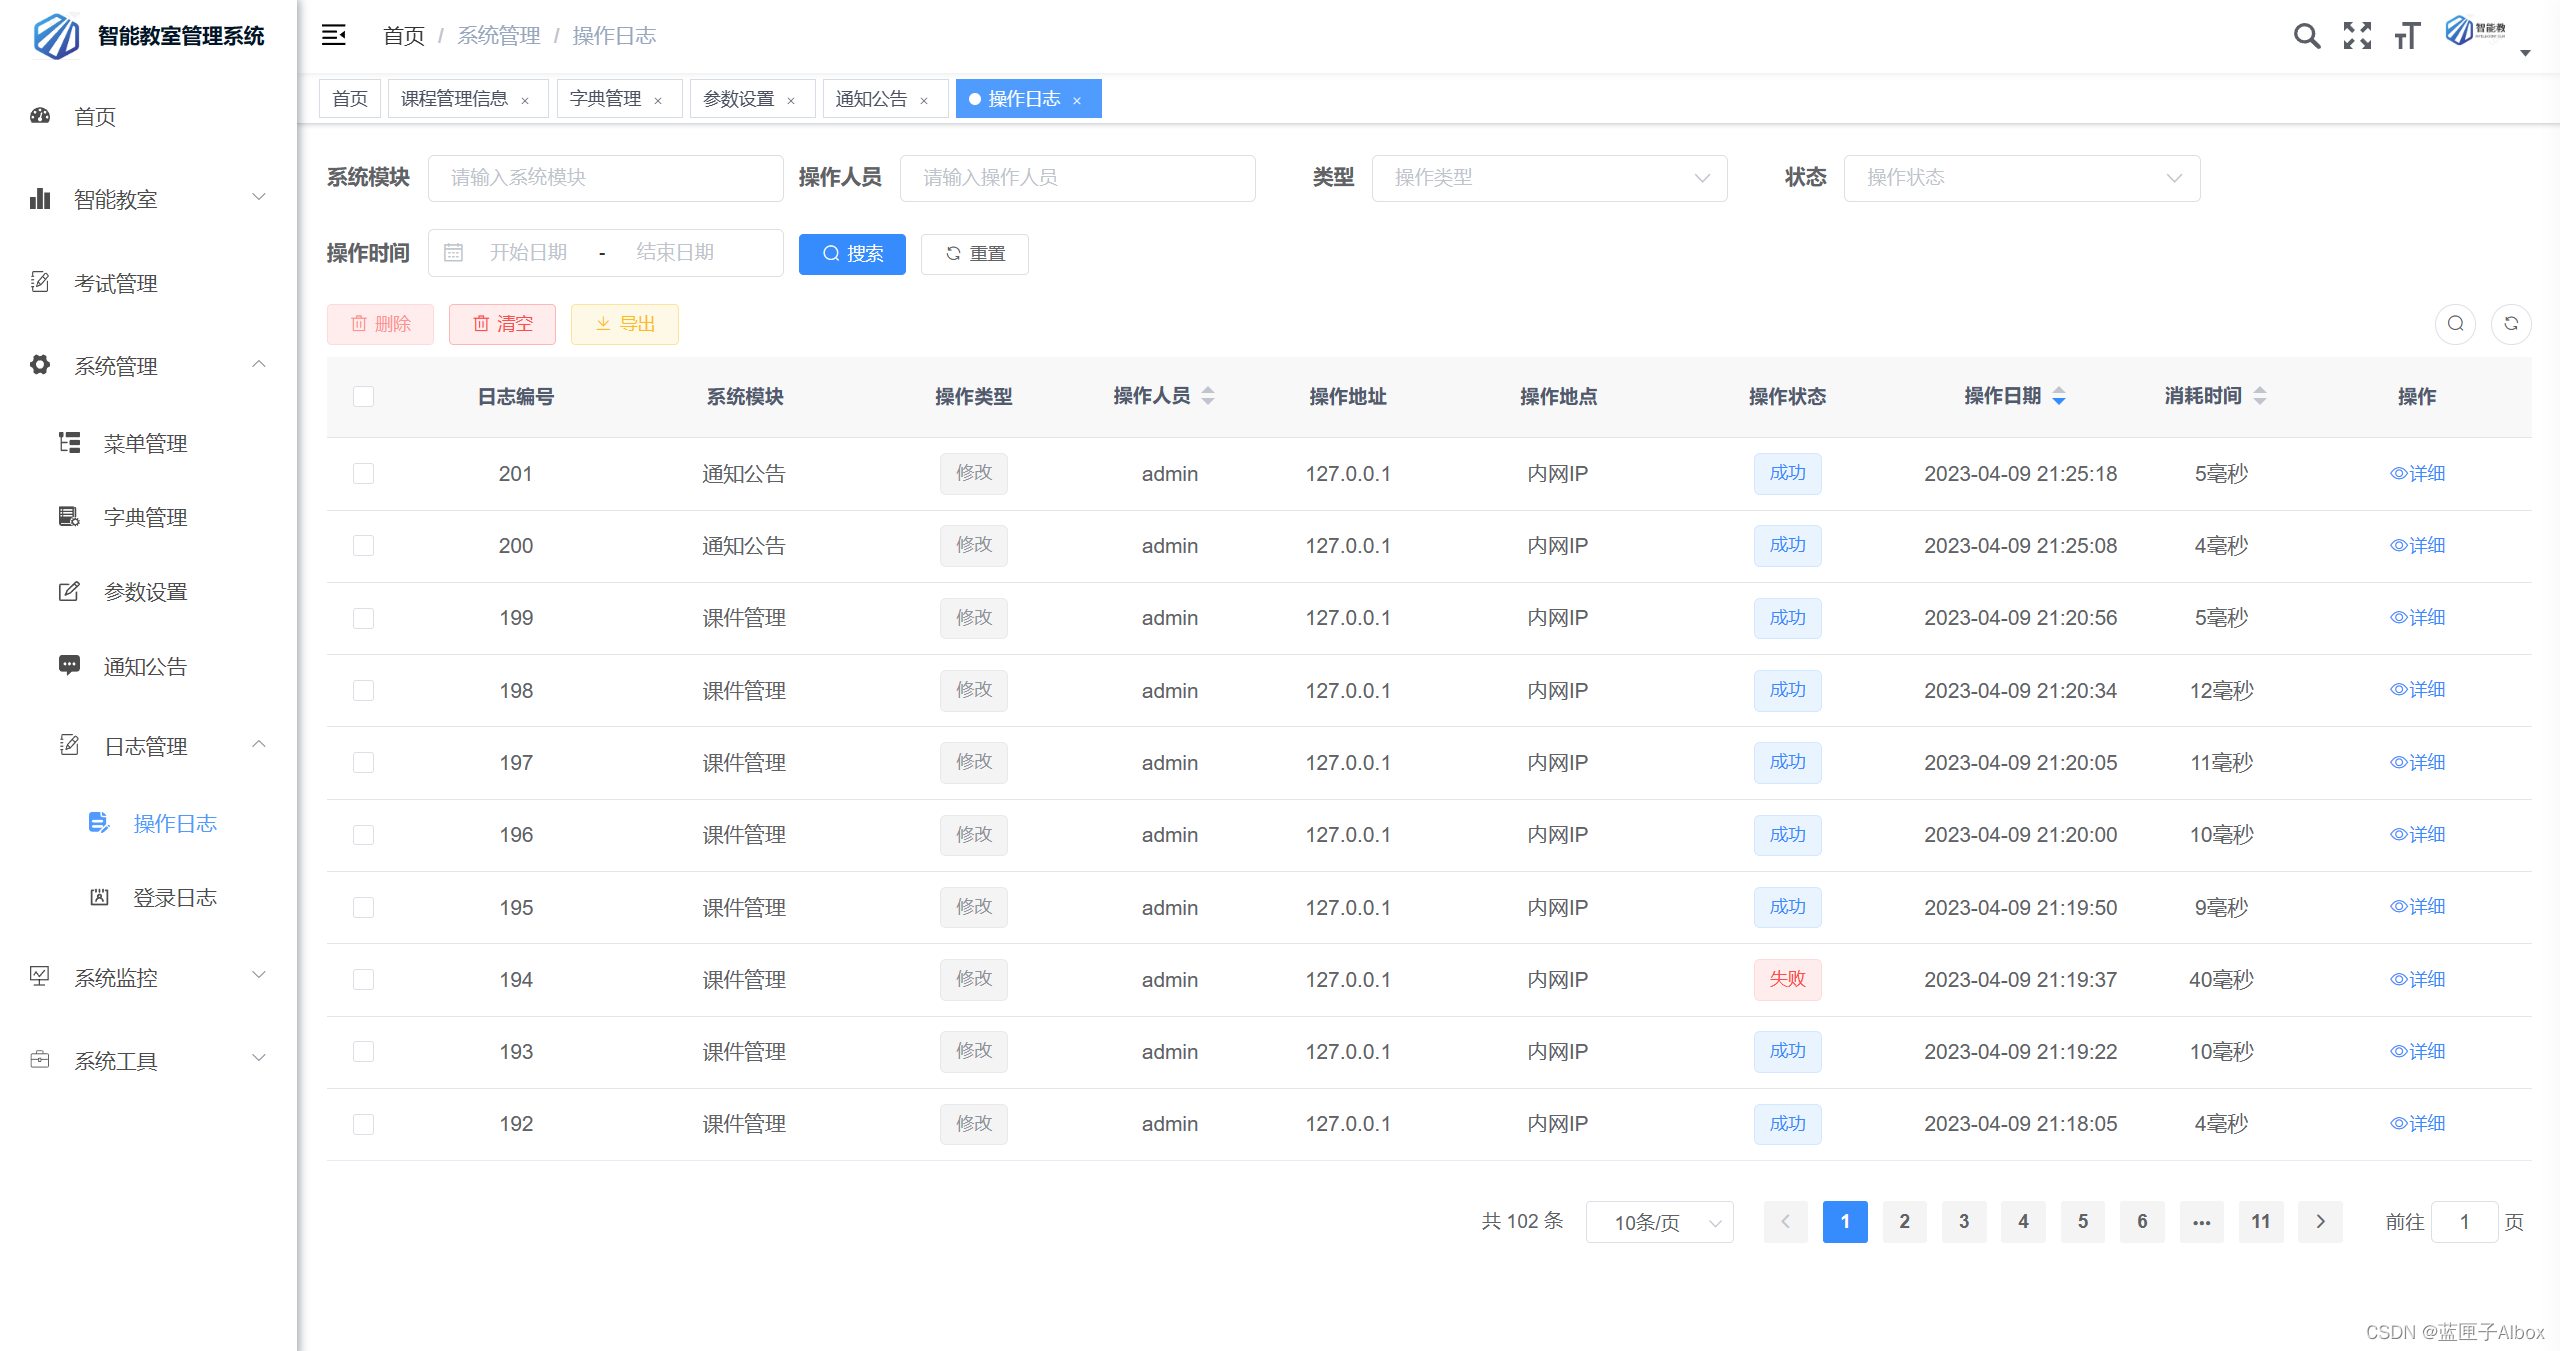Toggle fullscreen mode icon
This screenshot has width=2560, height=1351.
[2357, 36]
